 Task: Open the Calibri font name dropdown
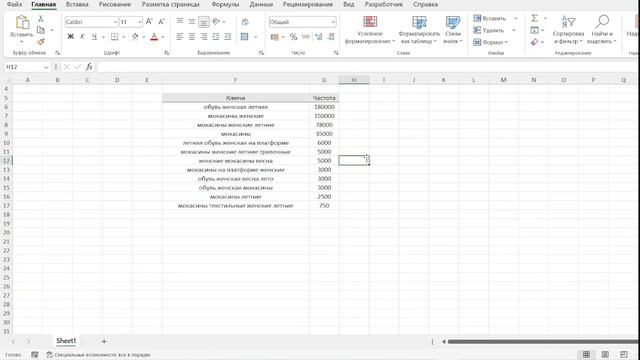pos(116,22)
